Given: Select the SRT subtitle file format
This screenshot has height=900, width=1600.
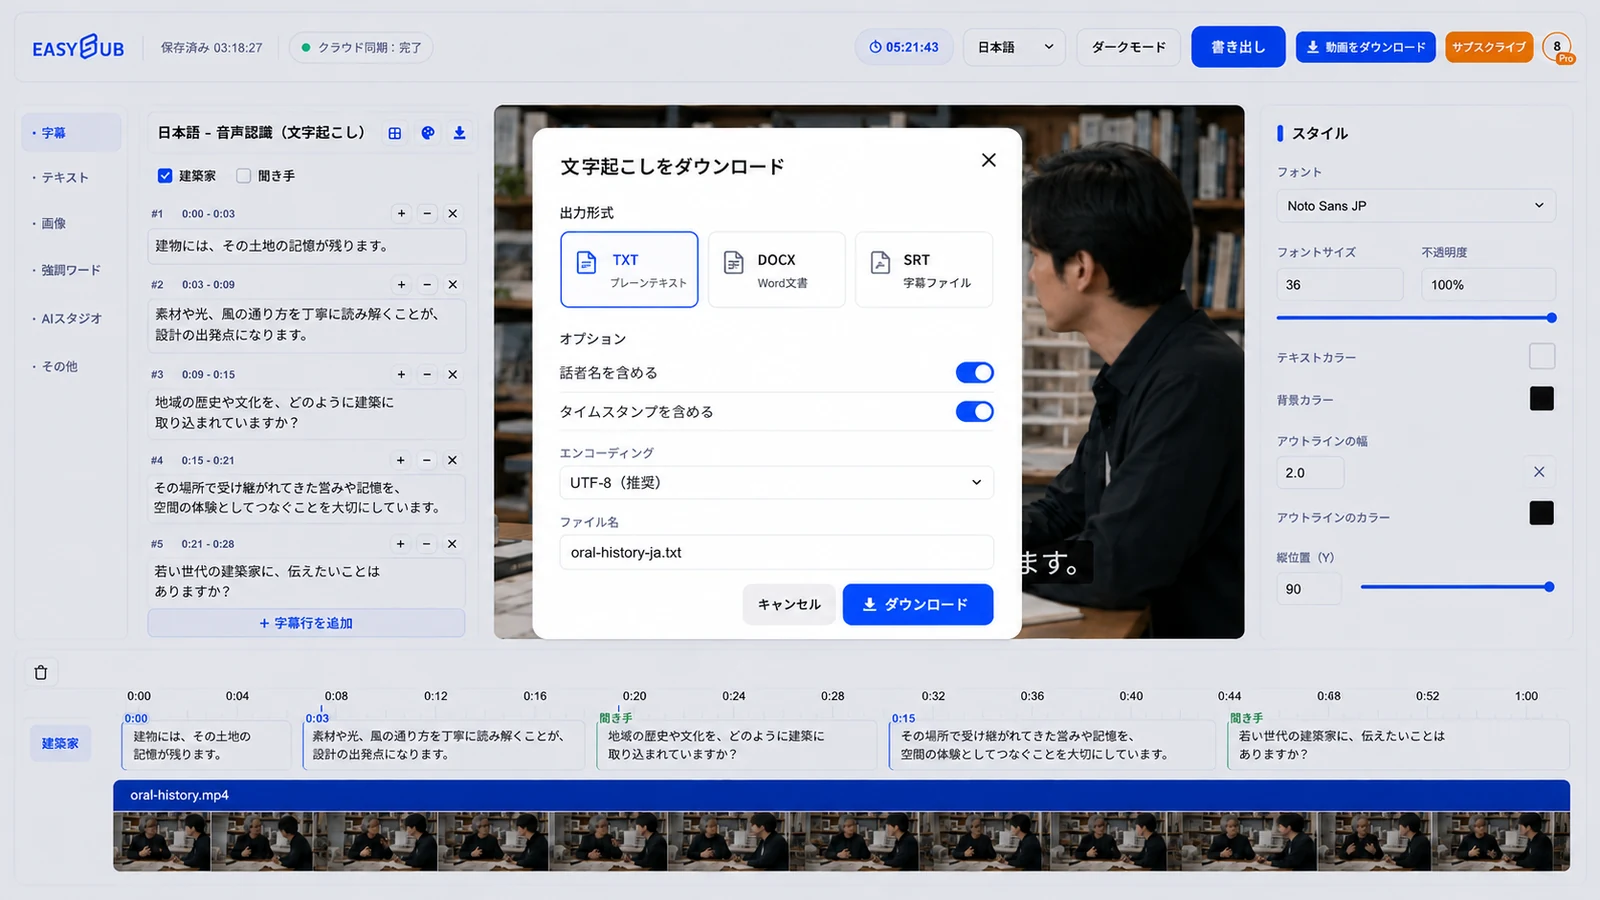Looking at the screenshot, I should tap(924, 270).
